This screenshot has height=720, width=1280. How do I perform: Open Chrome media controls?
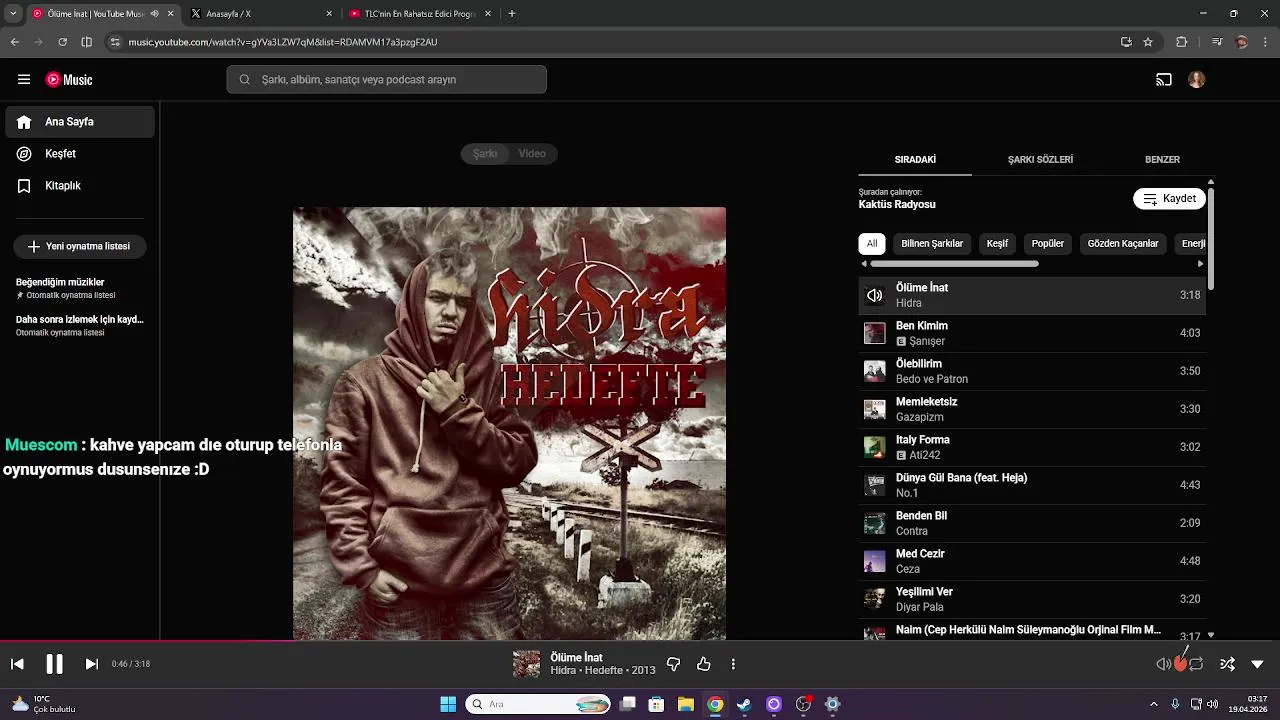(1216, 42)
